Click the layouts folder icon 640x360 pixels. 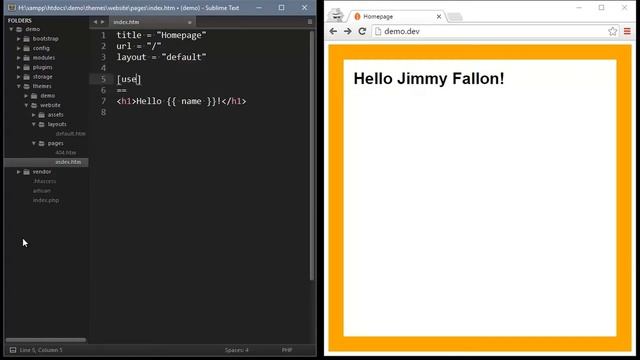click(x=42, y=124)
